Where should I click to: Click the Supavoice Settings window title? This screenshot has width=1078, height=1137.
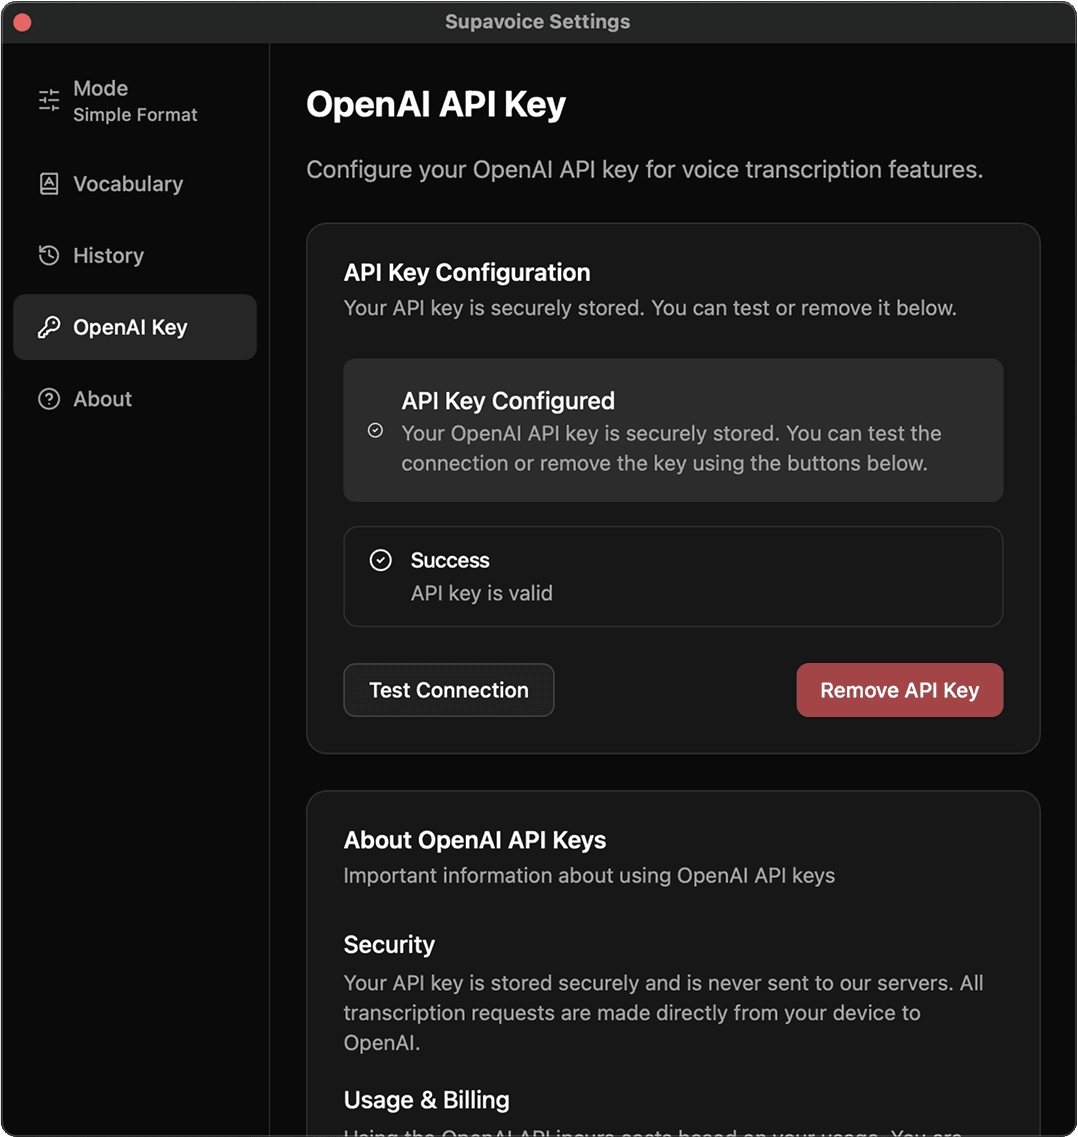[x=537, y=22]
